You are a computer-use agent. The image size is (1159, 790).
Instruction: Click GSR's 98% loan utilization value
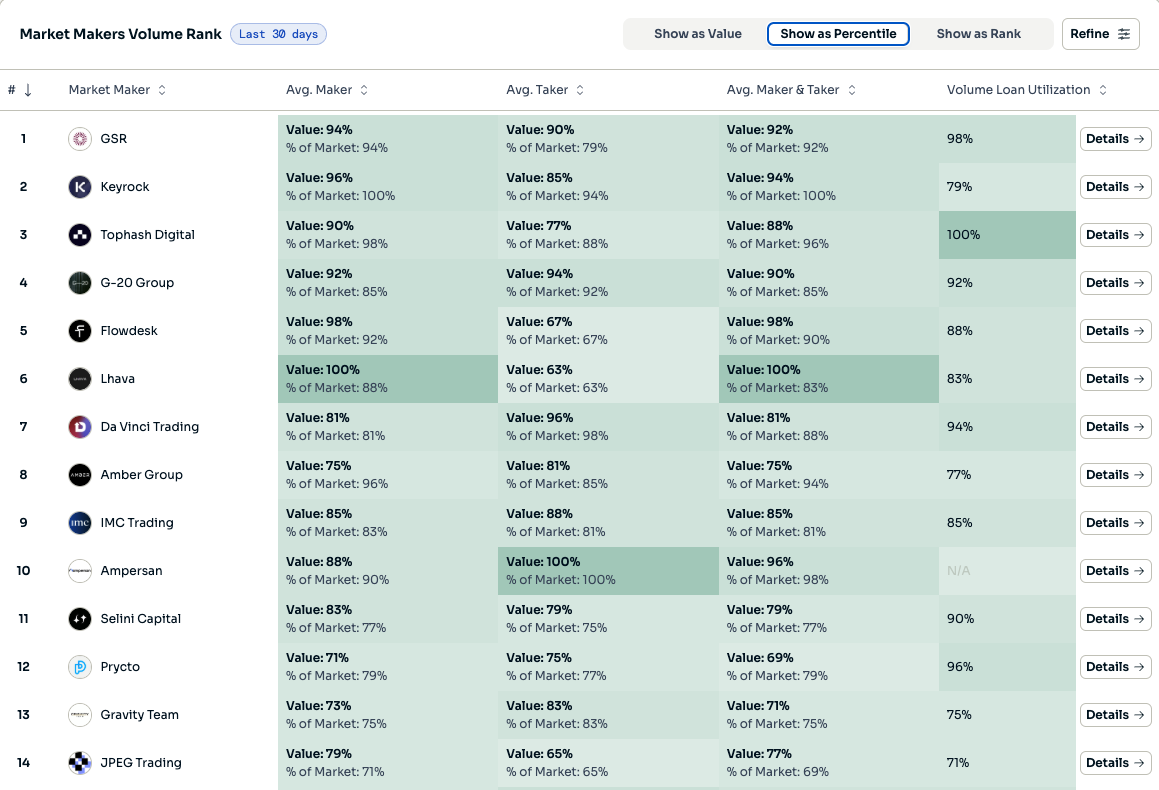959,139
